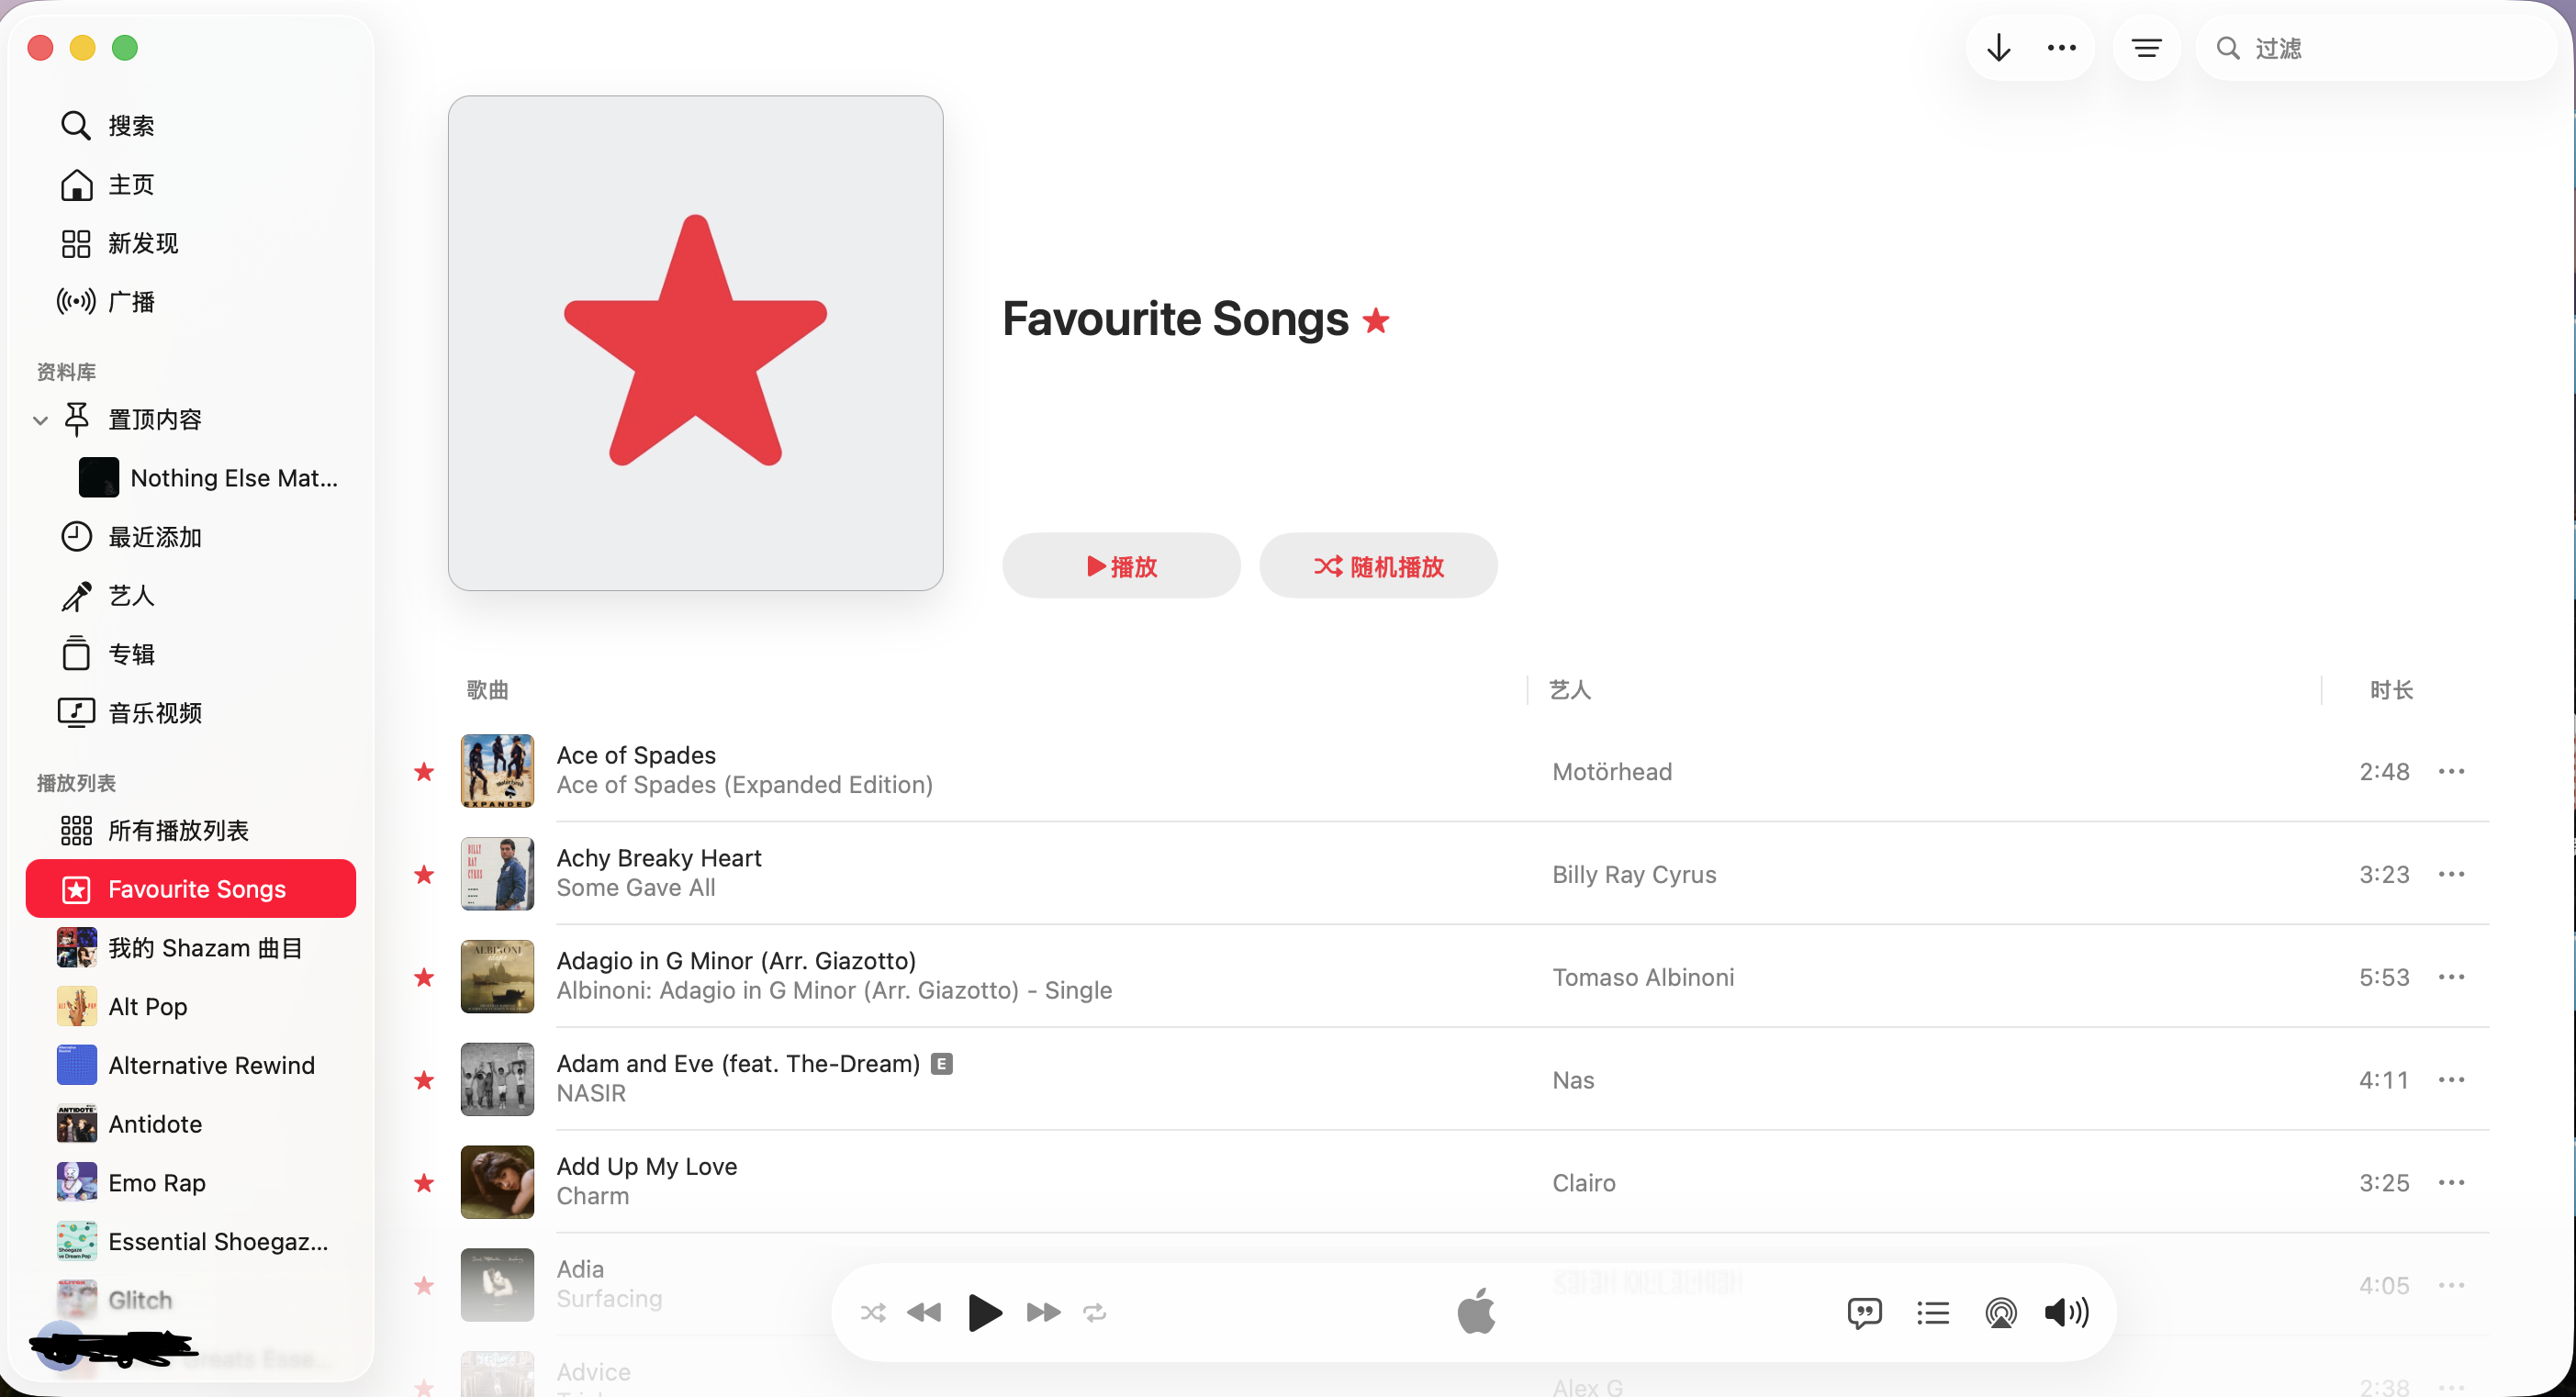This screenshot has width=2576, height=1397.
Task: Go back to previous track
Action: 924,1312
